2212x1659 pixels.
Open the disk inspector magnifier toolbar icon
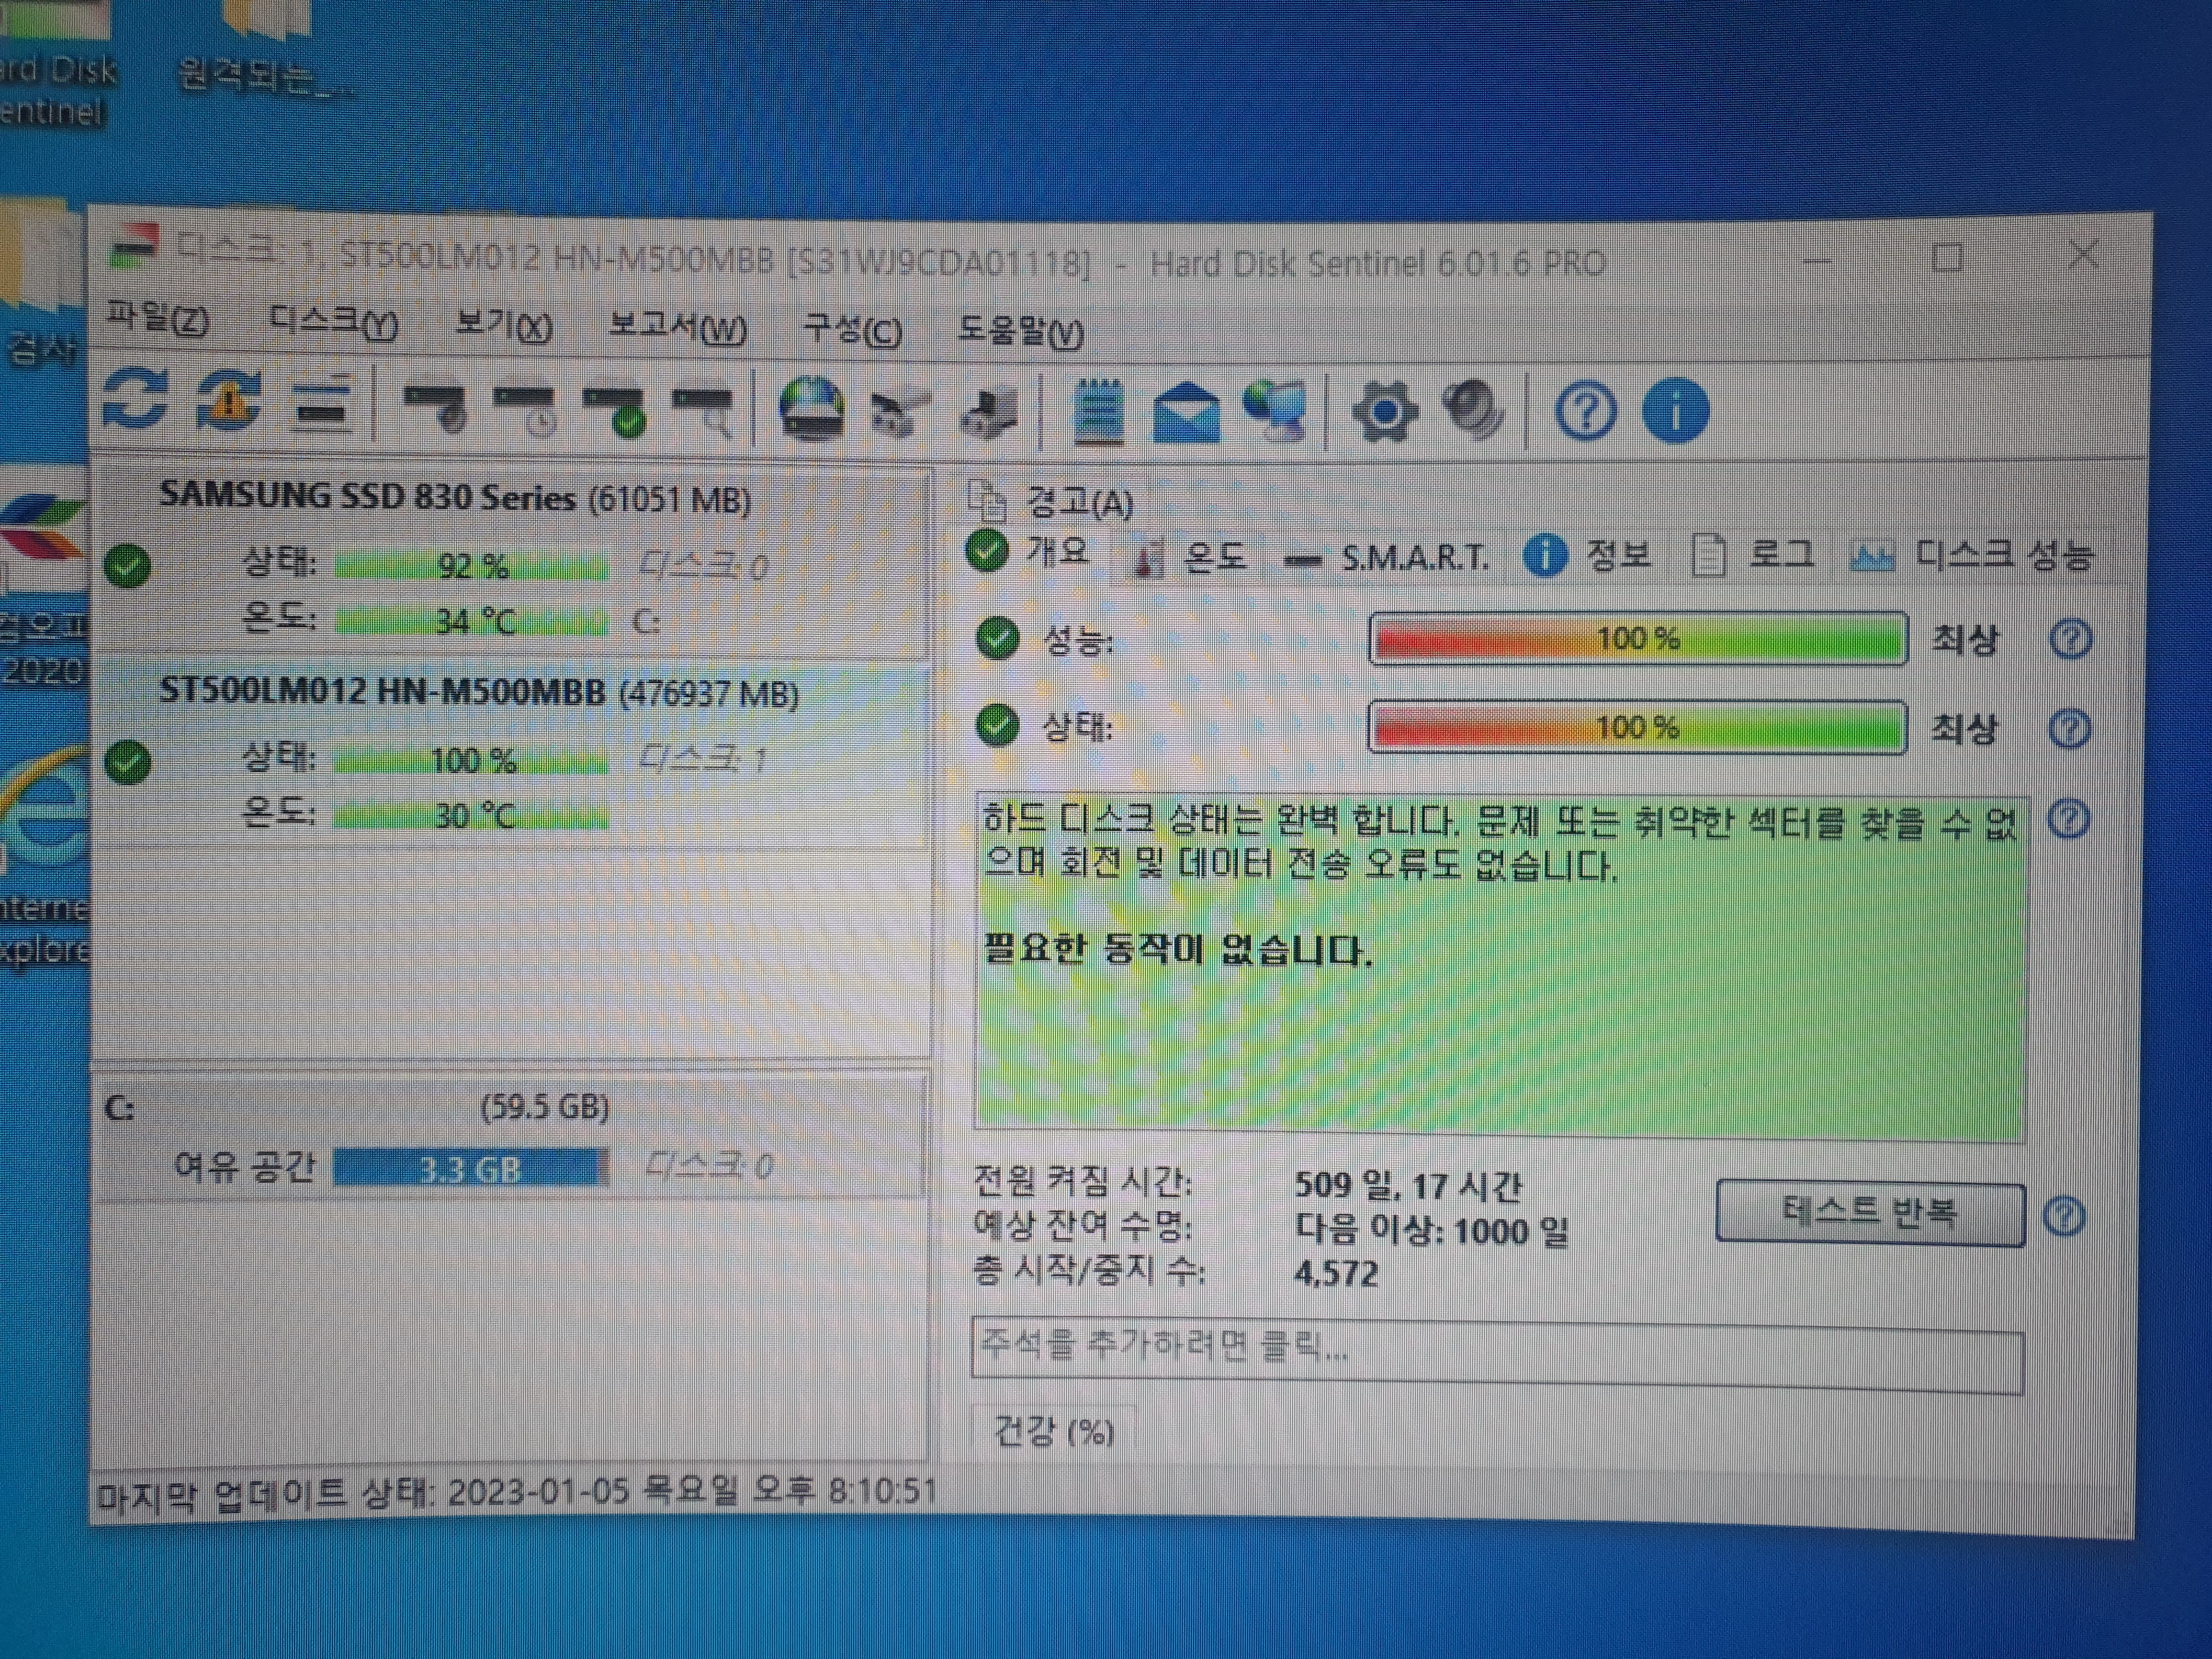[x=703, y=411]
